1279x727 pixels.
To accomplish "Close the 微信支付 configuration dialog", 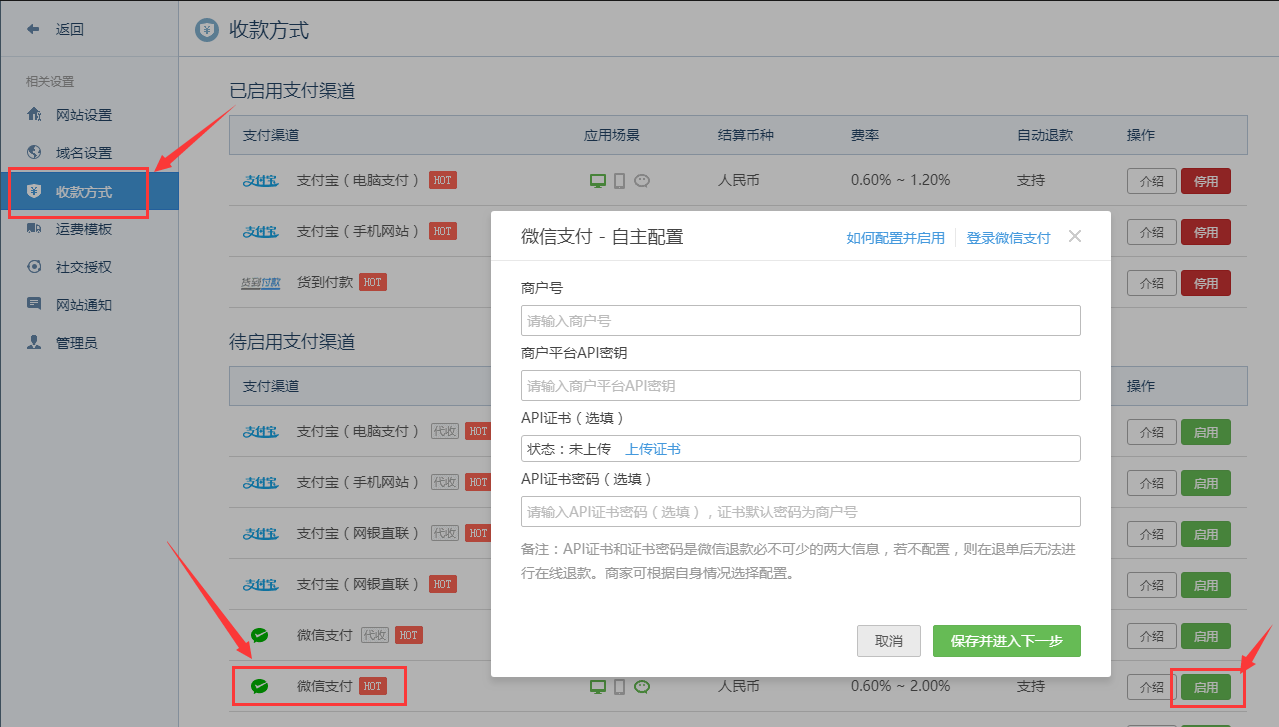I will point(1074,236).
